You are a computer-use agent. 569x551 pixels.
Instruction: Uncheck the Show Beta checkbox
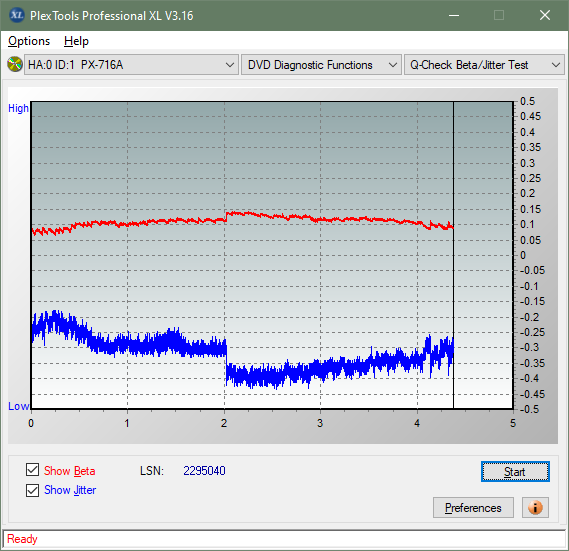click(x=32, y=469)
